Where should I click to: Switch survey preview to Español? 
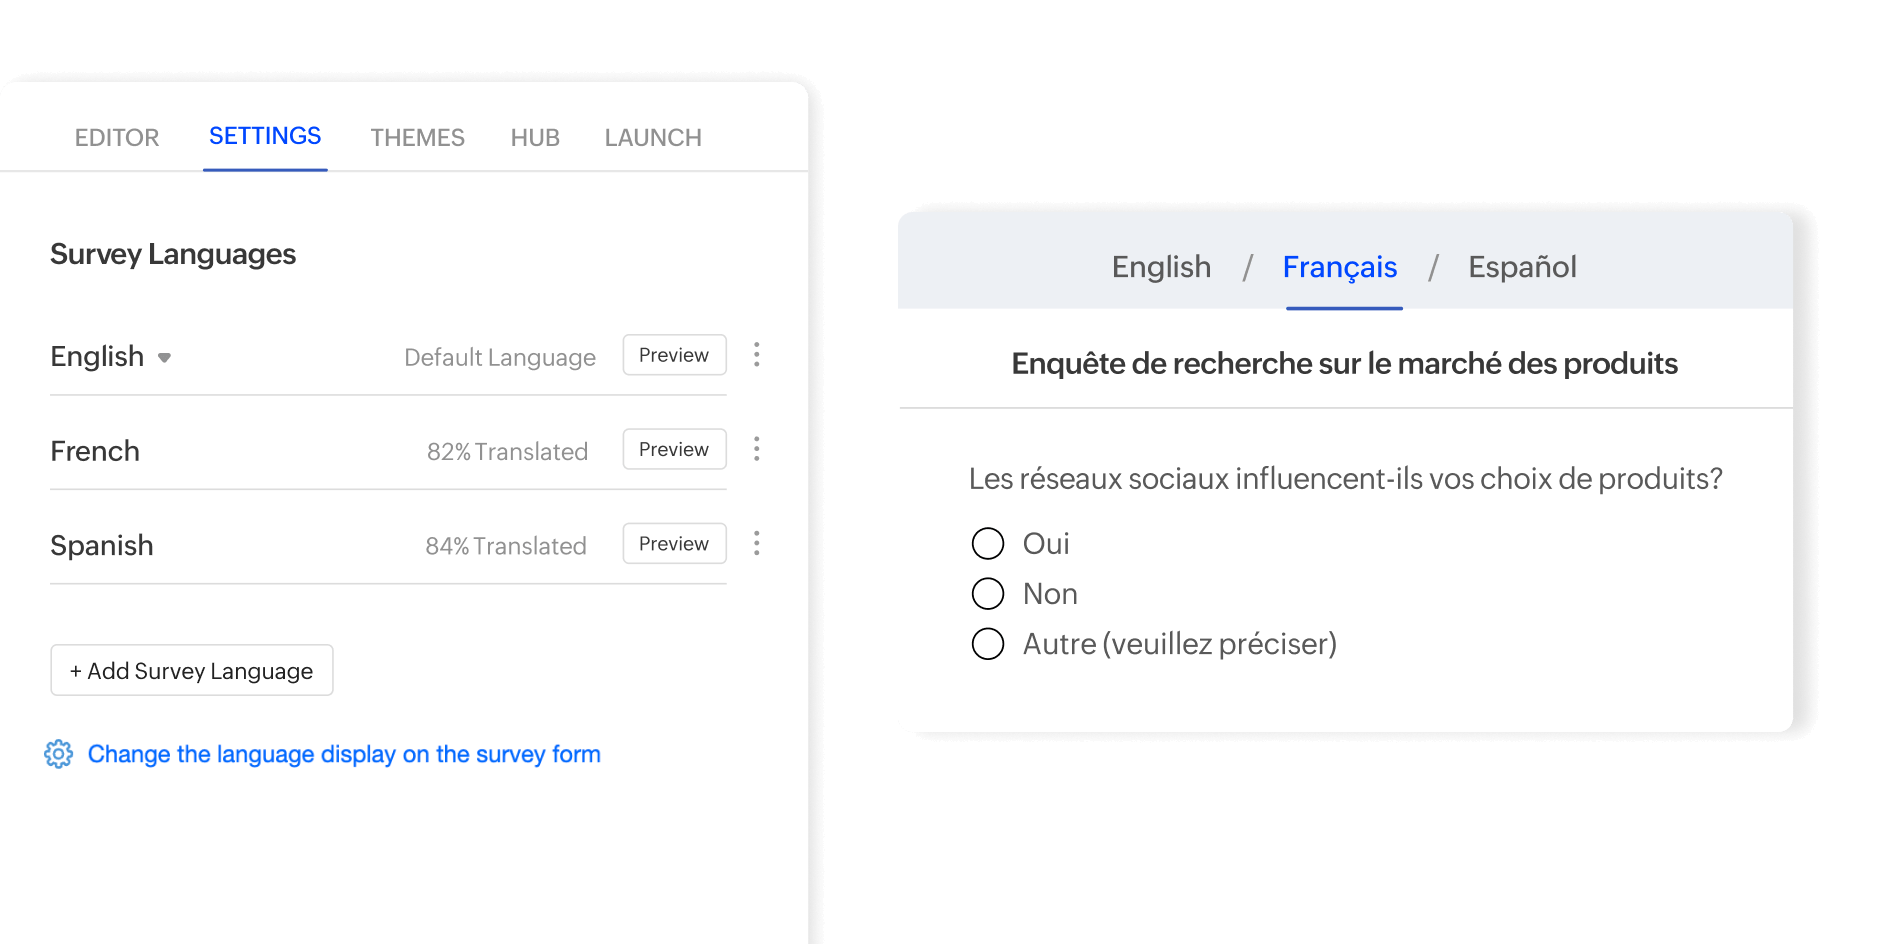1522,266
